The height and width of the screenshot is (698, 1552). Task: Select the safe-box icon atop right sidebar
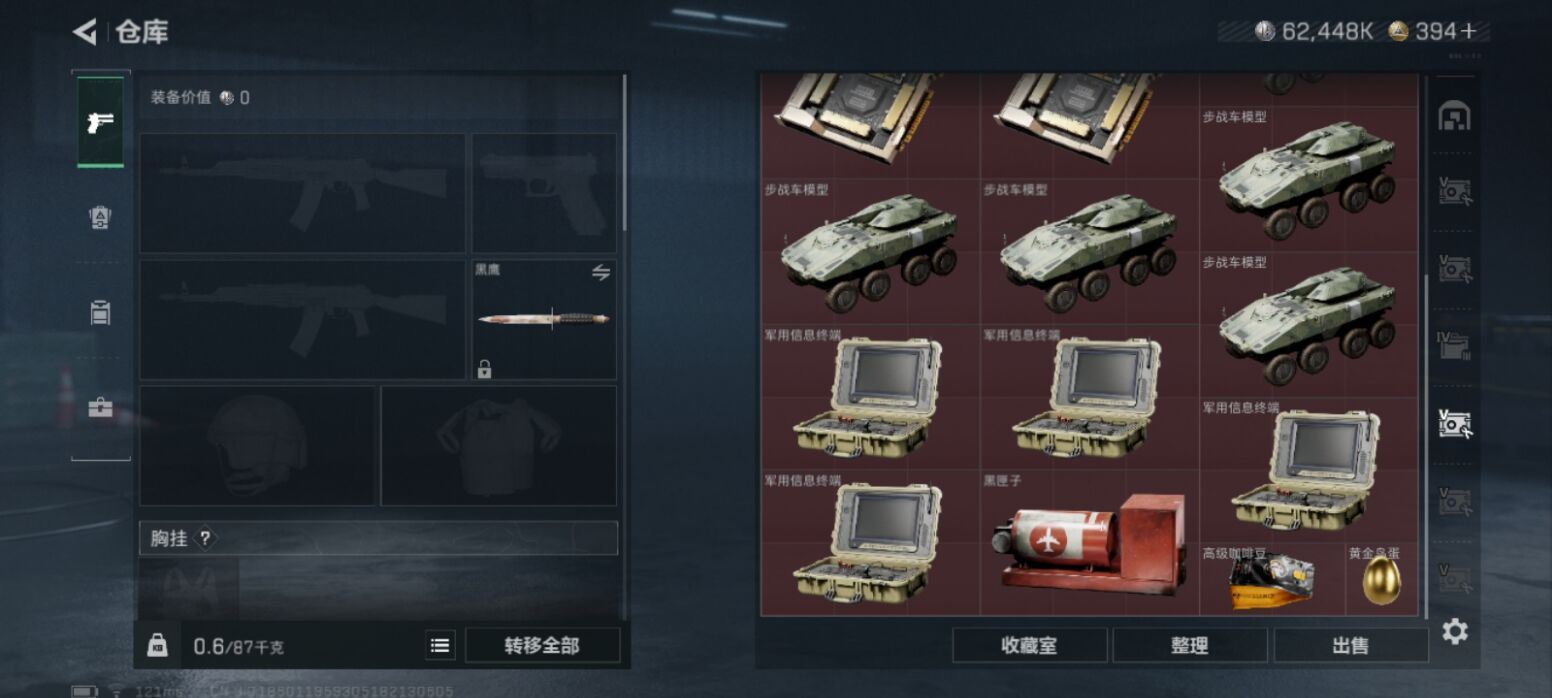click(x=1454, y=117)
